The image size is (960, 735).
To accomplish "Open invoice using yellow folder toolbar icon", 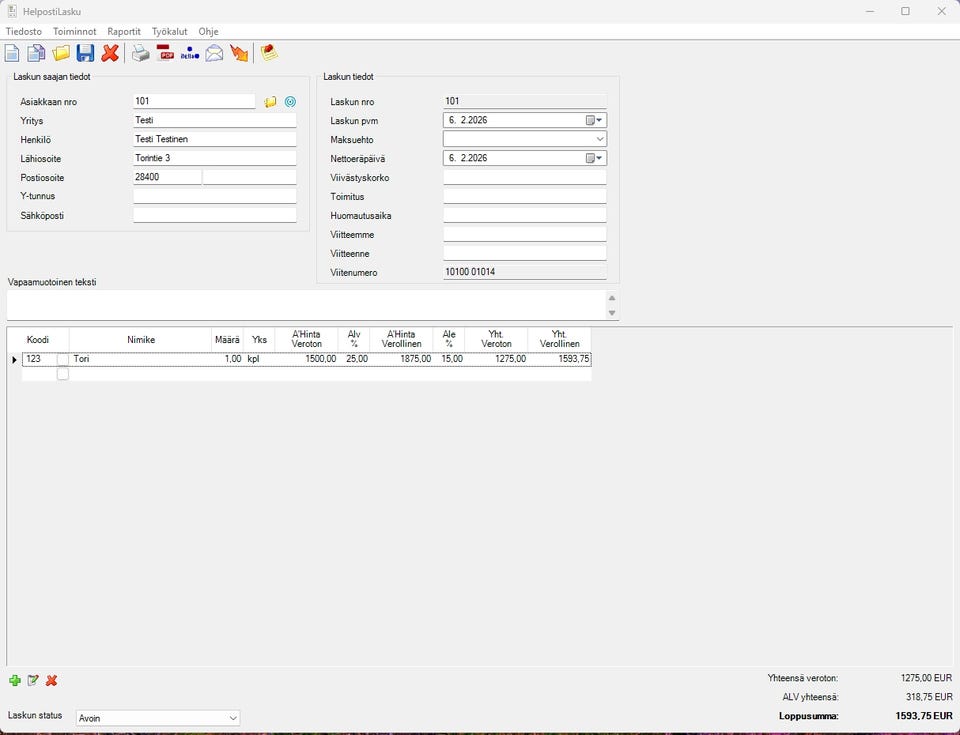I will point(61,53).
